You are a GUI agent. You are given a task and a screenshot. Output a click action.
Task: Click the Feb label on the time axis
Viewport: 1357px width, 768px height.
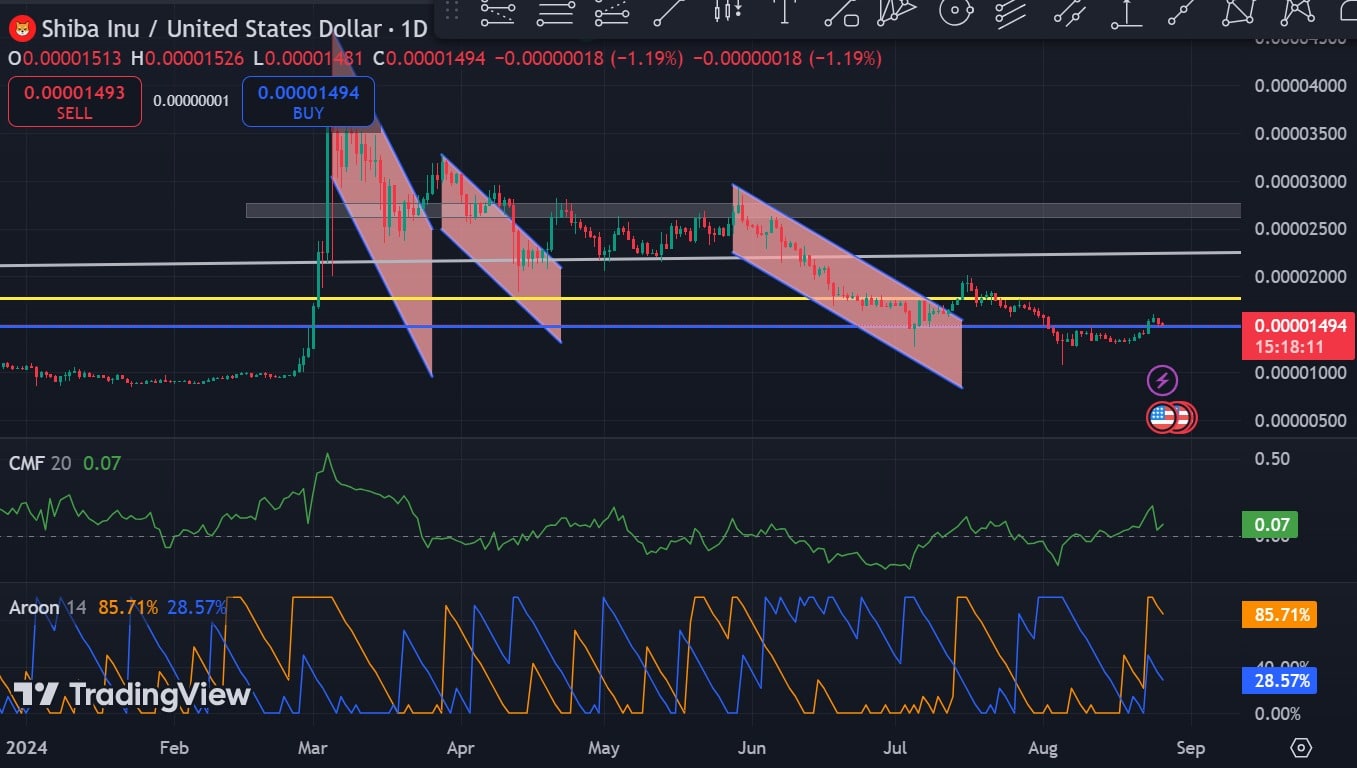click(174, 748)
